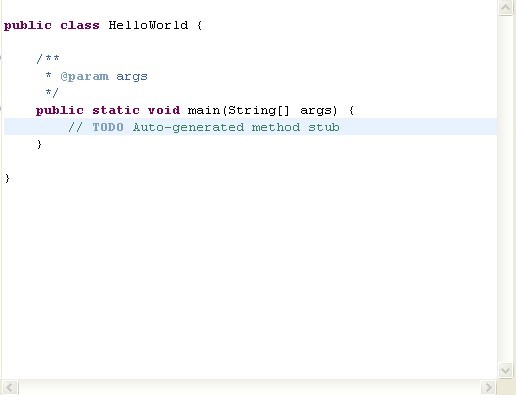Click the horizontal scrollbar track

click(250, 387)
